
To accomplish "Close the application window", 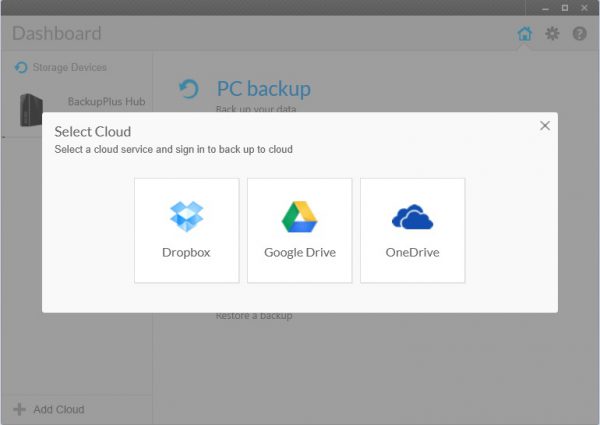I will pos(584,8).
